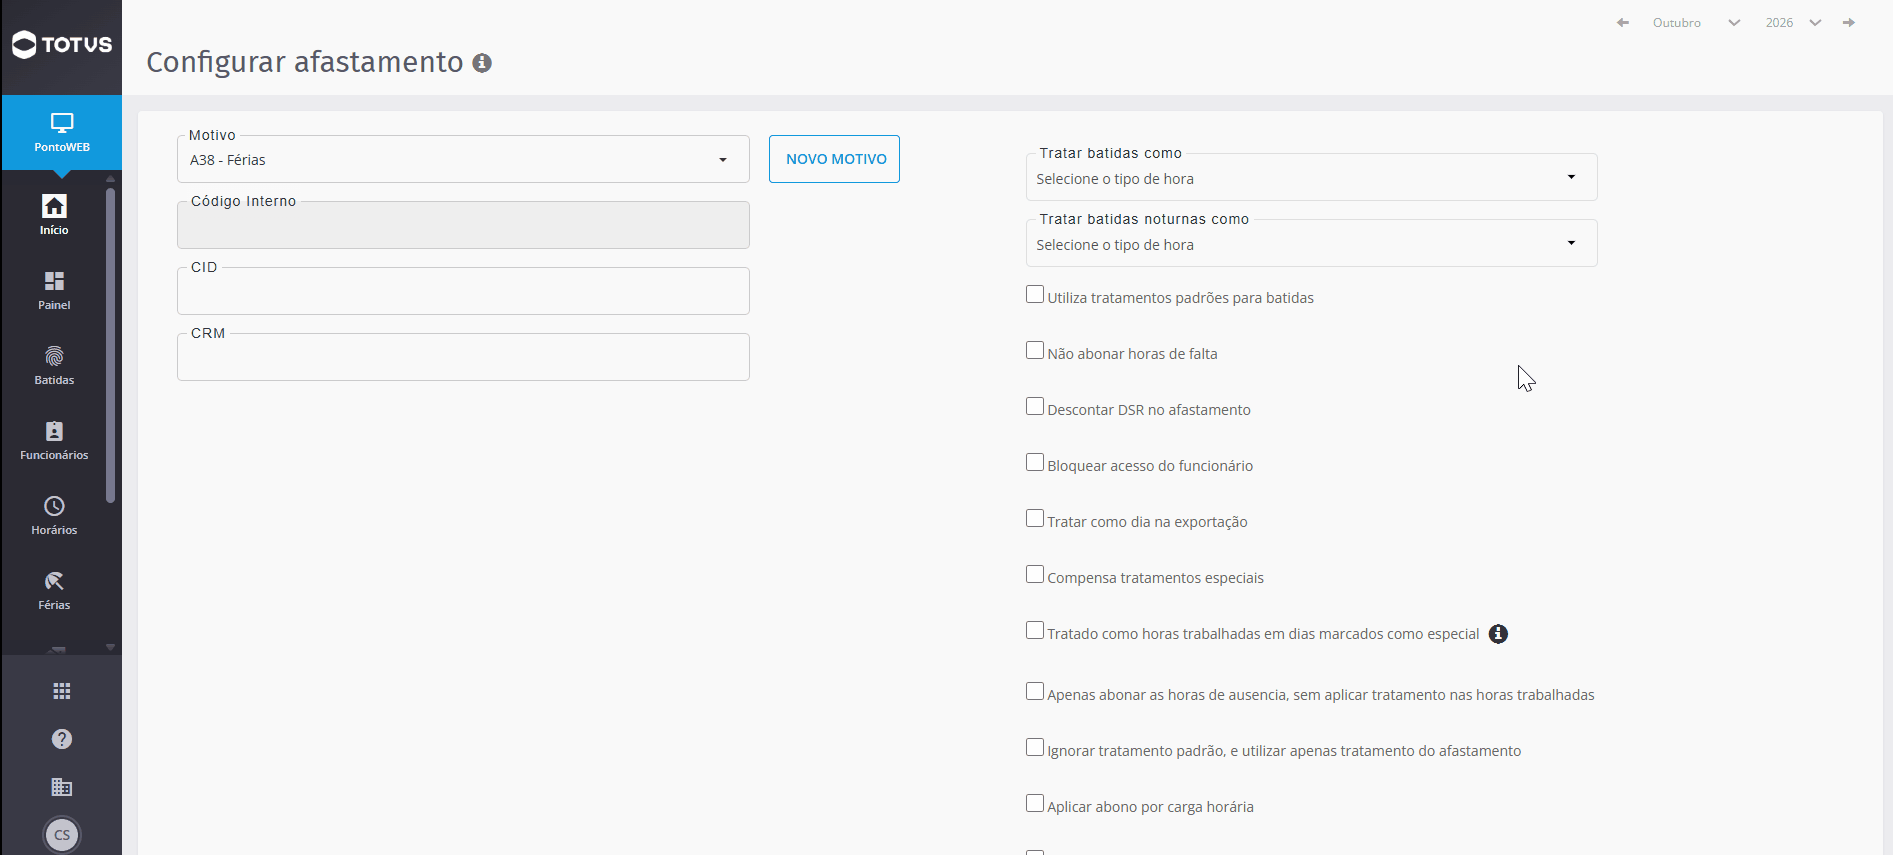The height and width of the screenshot is (855, 1893).
Task: Click info icon beside horas trabalhadas especial
Action: point(1498,634)
